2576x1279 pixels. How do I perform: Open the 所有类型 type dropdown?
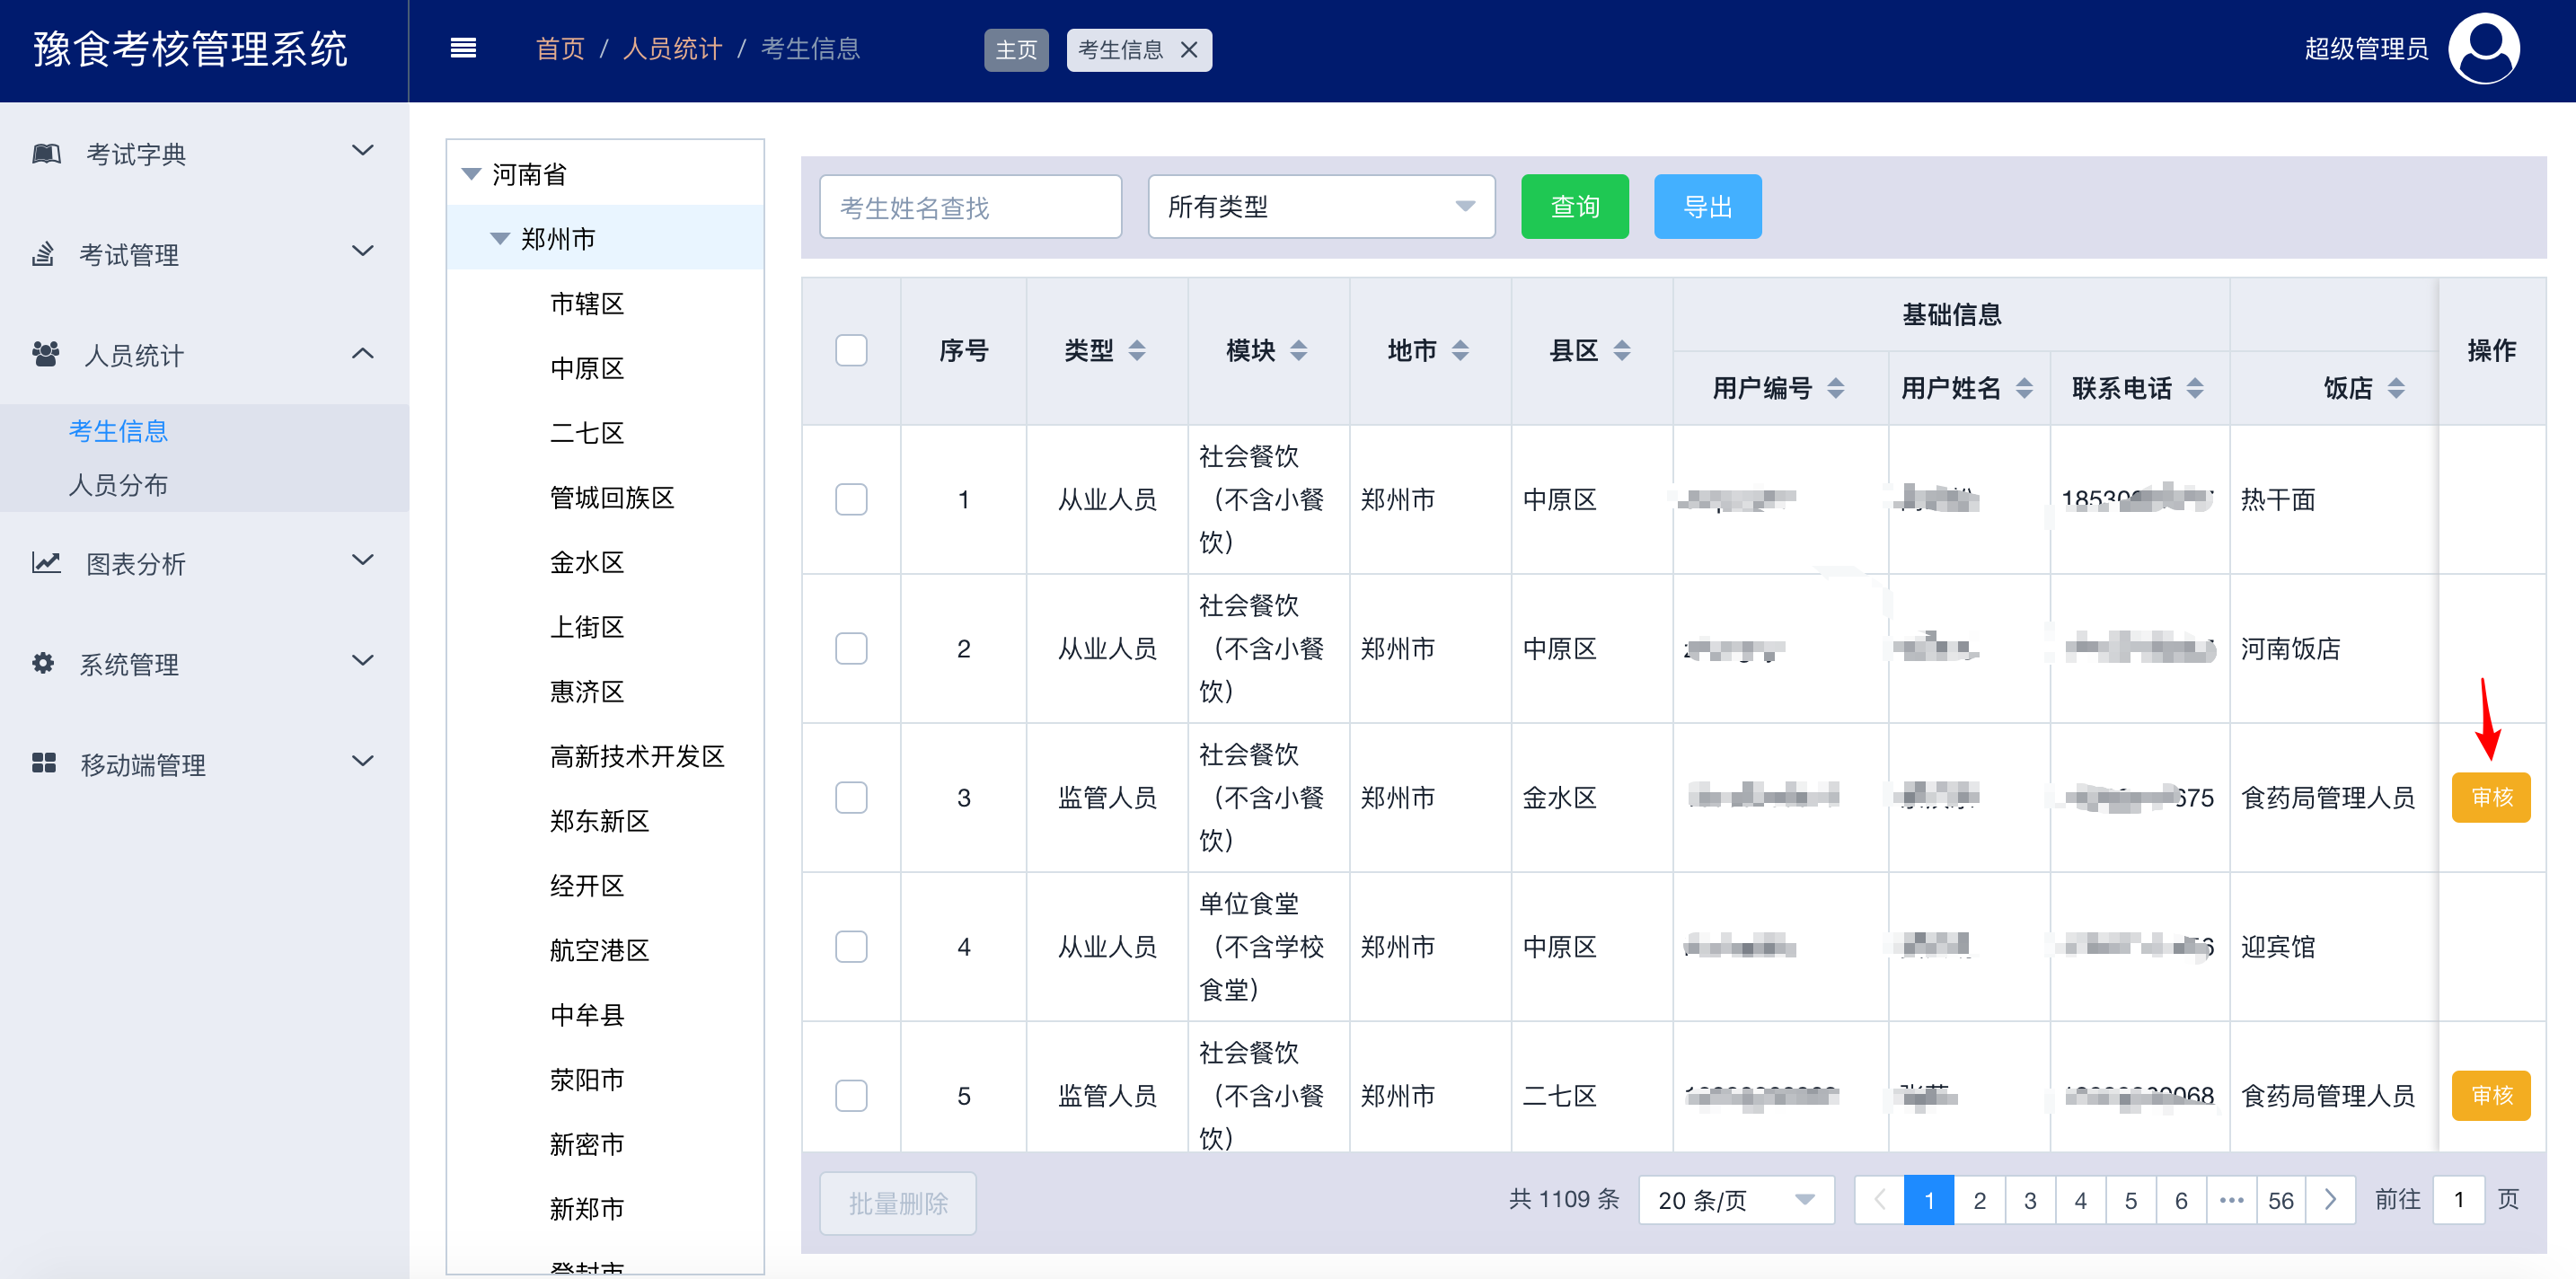point(1320,206)
